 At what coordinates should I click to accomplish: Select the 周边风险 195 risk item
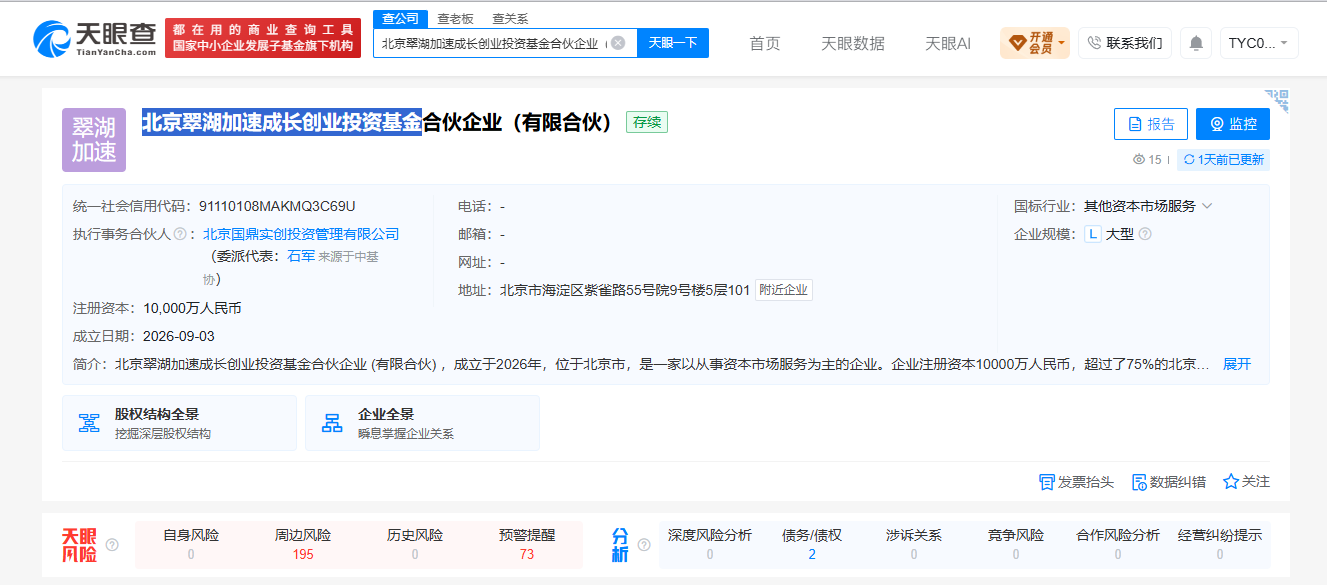(x=303, y=545)
